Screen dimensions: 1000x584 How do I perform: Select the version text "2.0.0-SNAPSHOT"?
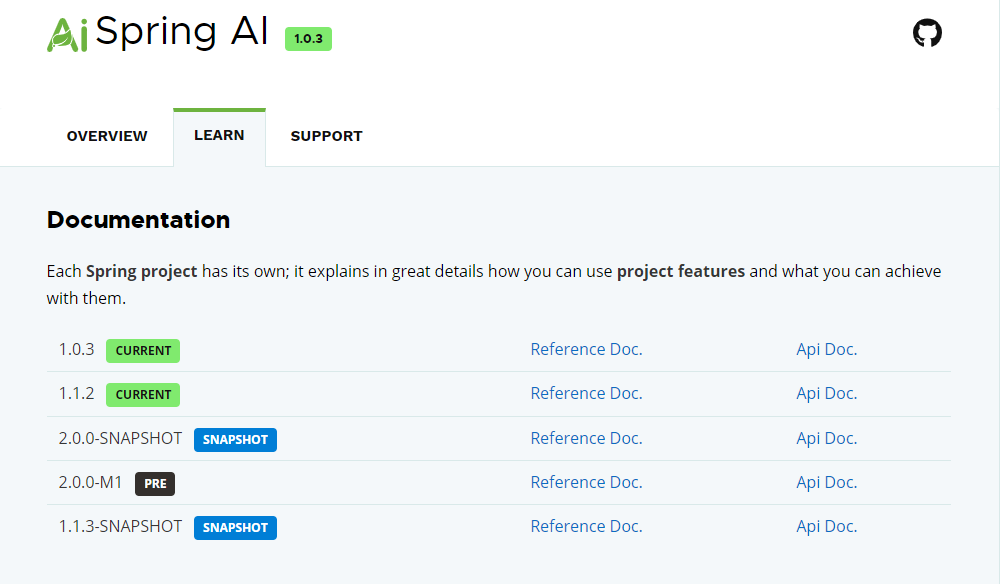pyautogui.click(x=121, y=439)
